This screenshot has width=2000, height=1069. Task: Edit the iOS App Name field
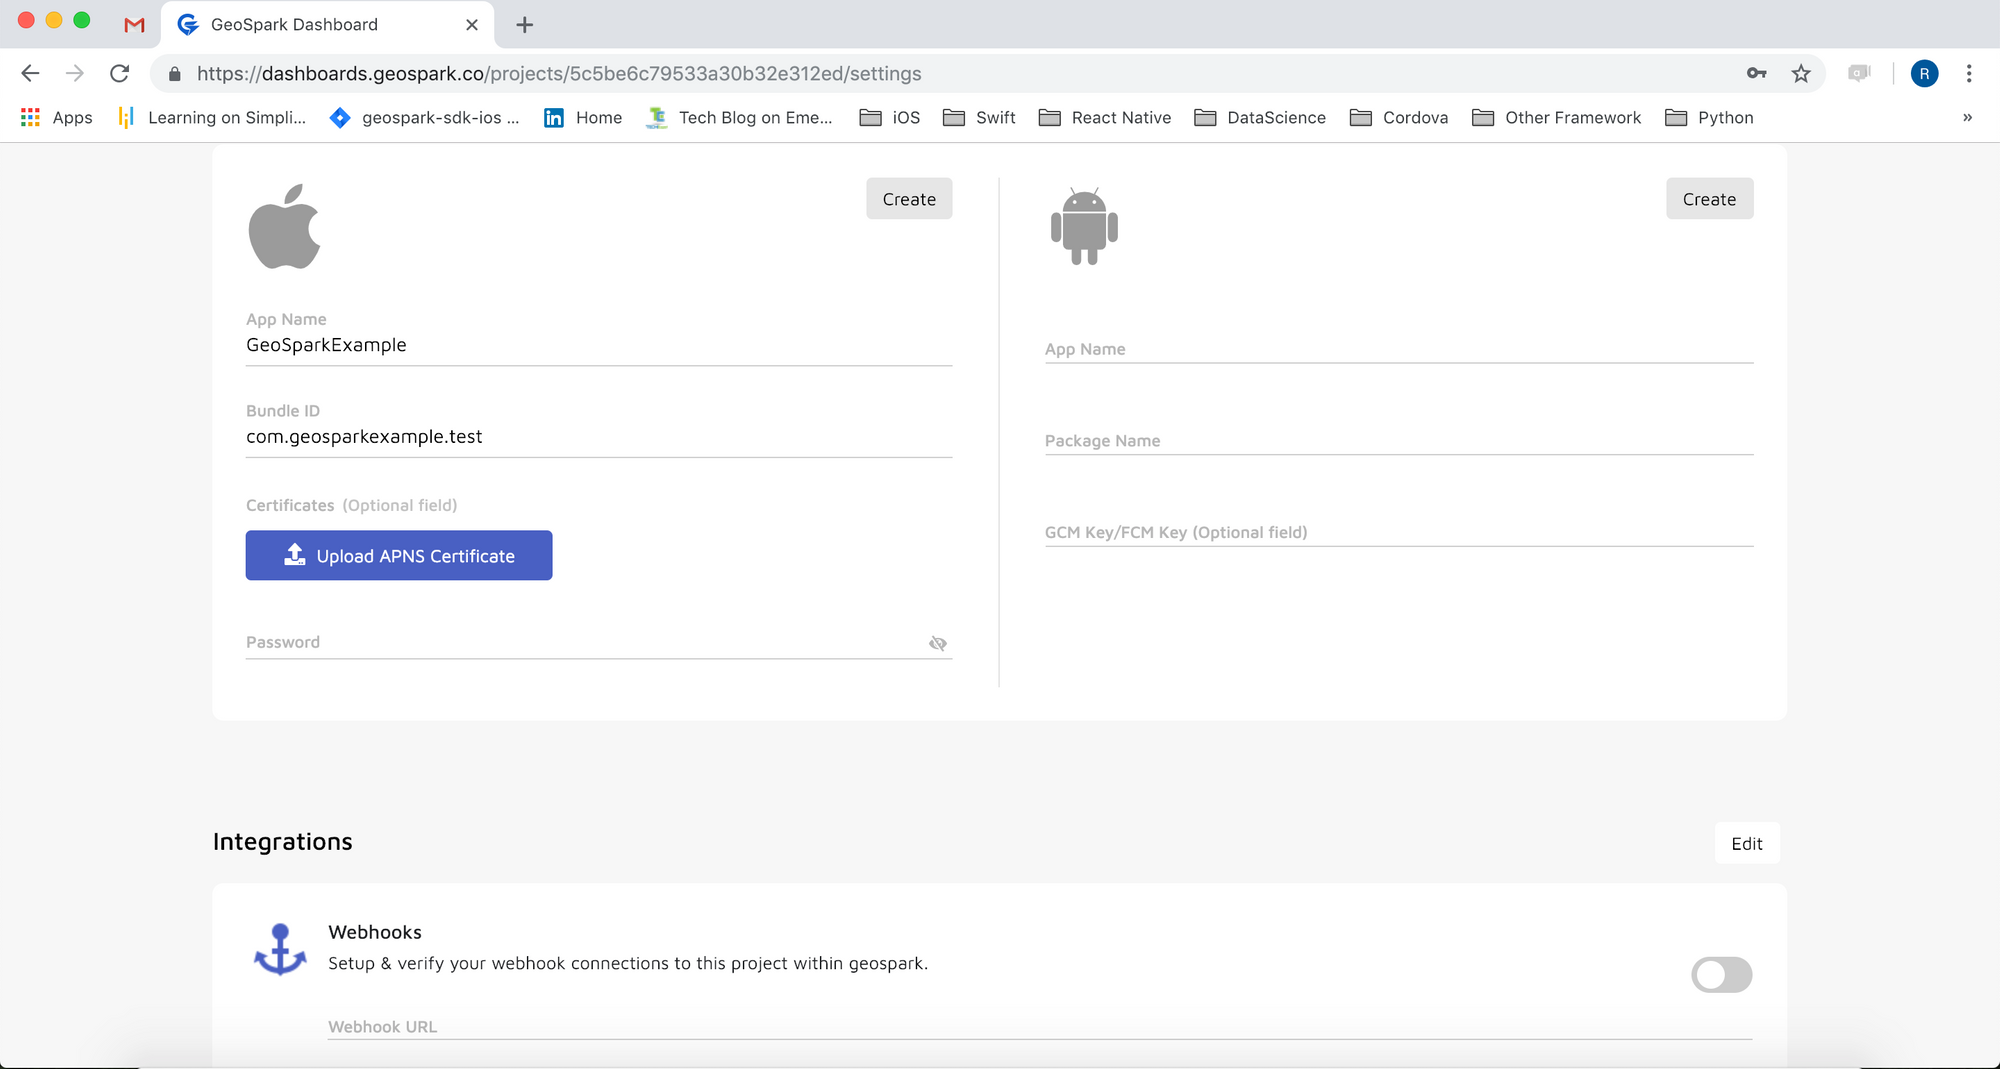[599, 345]
